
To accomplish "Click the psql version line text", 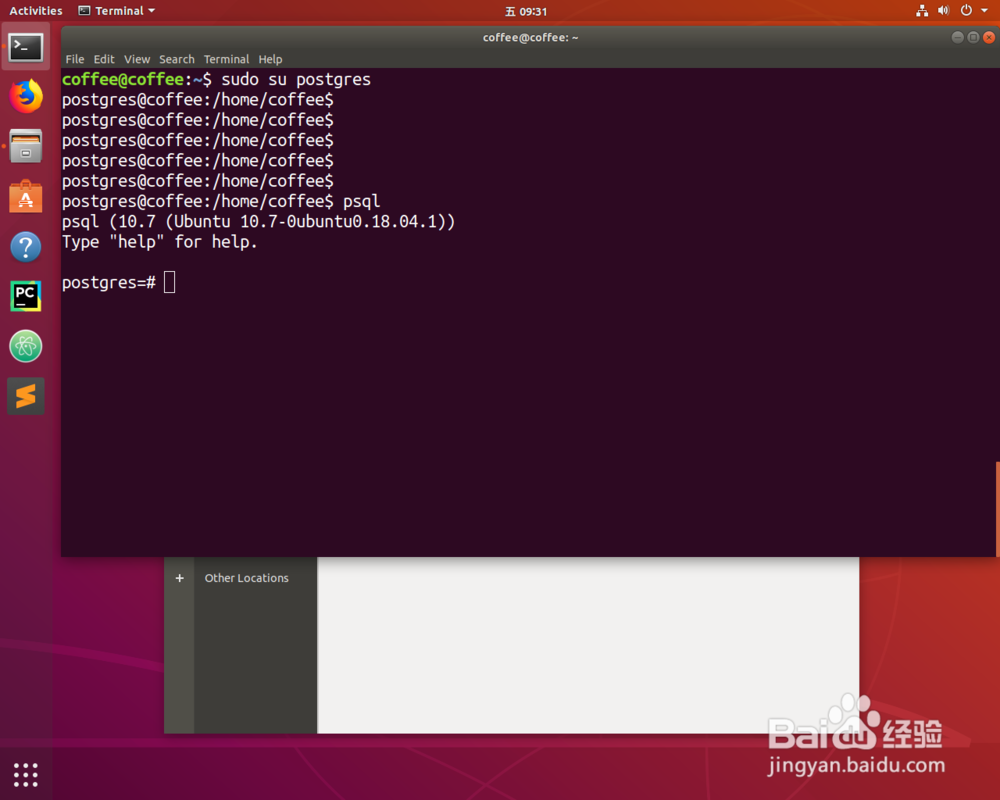I will click(258, 221).
